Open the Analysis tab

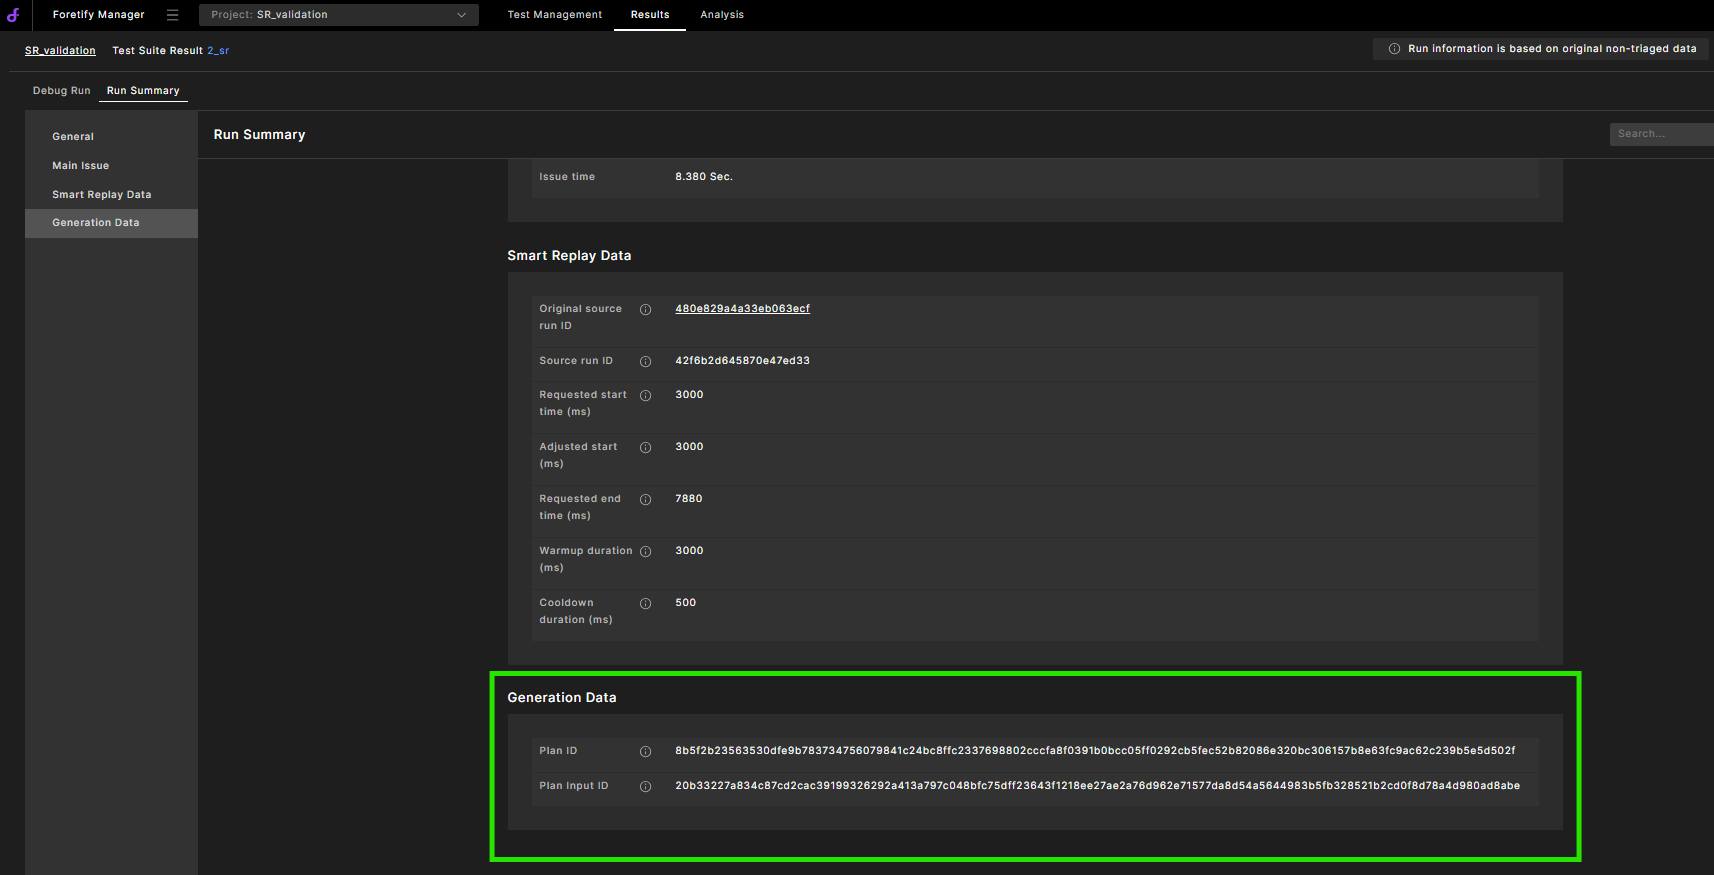tap(721, 15)
